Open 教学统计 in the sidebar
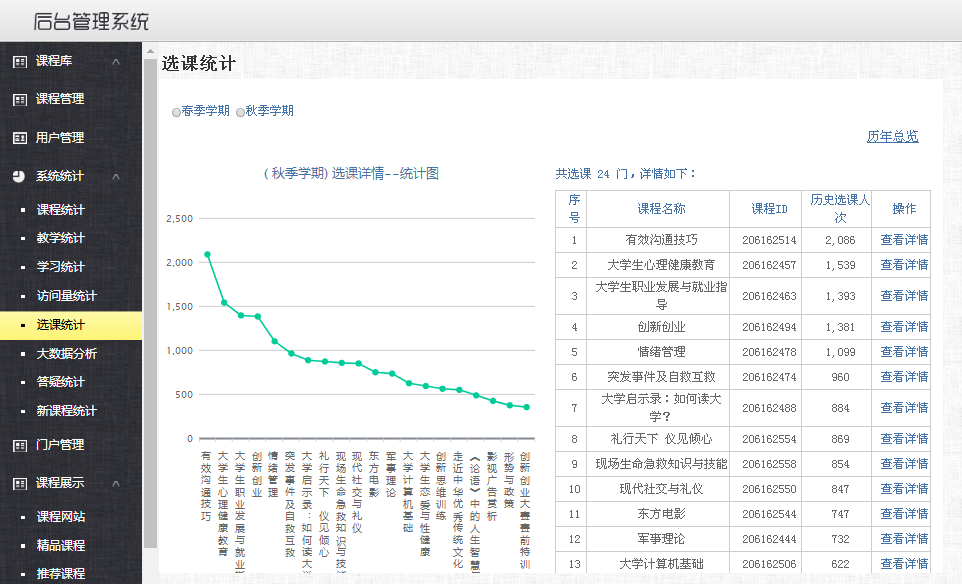962x584 pixels. 60,238
